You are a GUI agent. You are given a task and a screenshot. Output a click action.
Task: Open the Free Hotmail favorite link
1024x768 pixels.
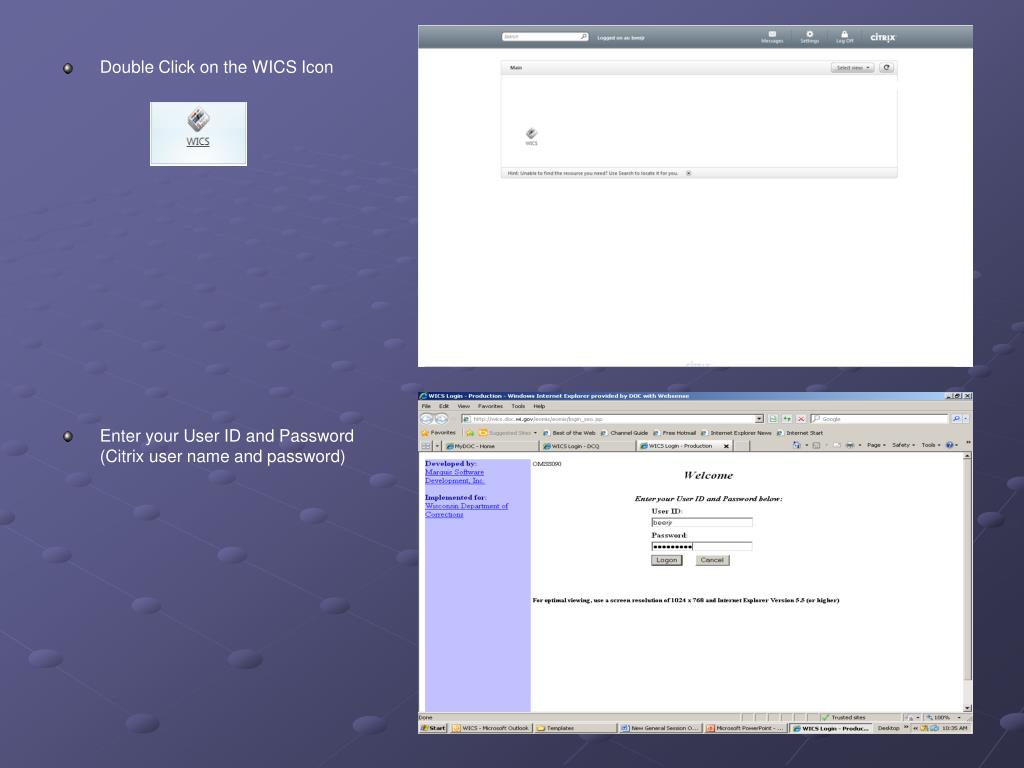674,433
